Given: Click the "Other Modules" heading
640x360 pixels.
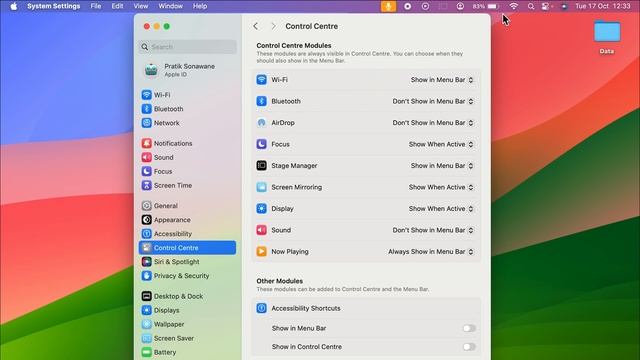Looking at the screenshot, I should tap(280, 281).
